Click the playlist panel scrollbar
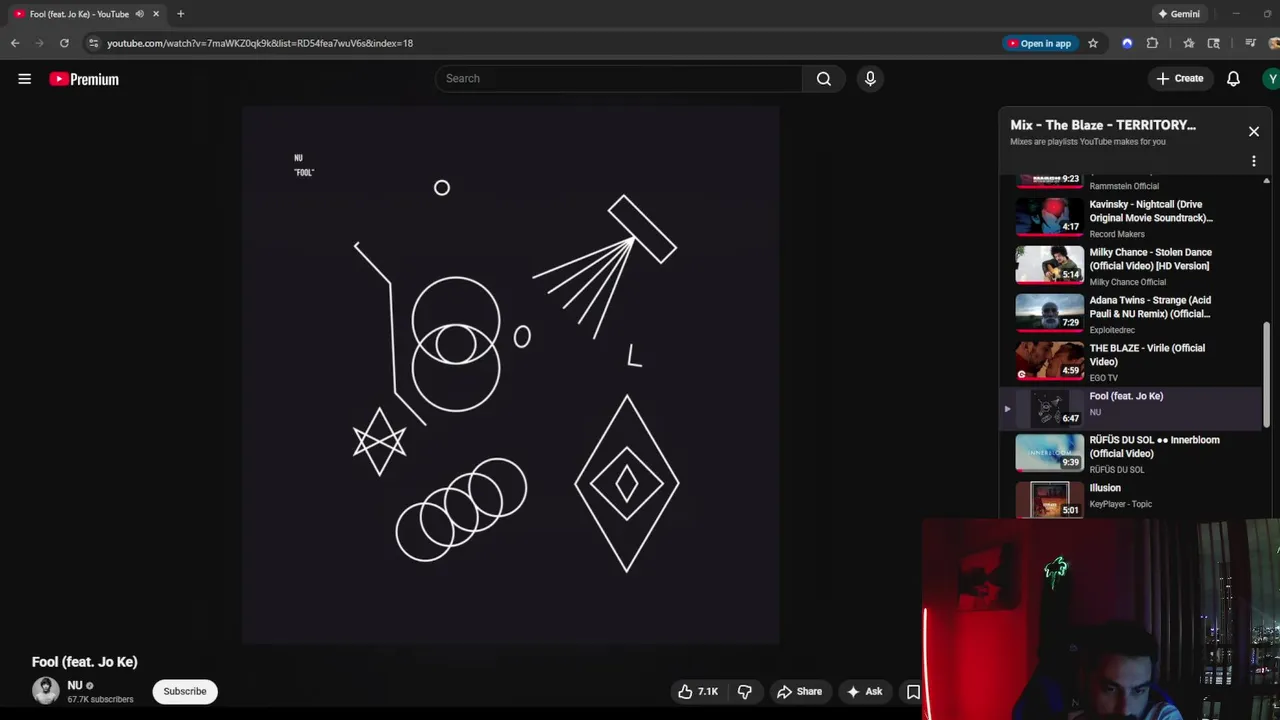Image resolution: width=1280 pixels, height=720 pixels. [1267, 375]
